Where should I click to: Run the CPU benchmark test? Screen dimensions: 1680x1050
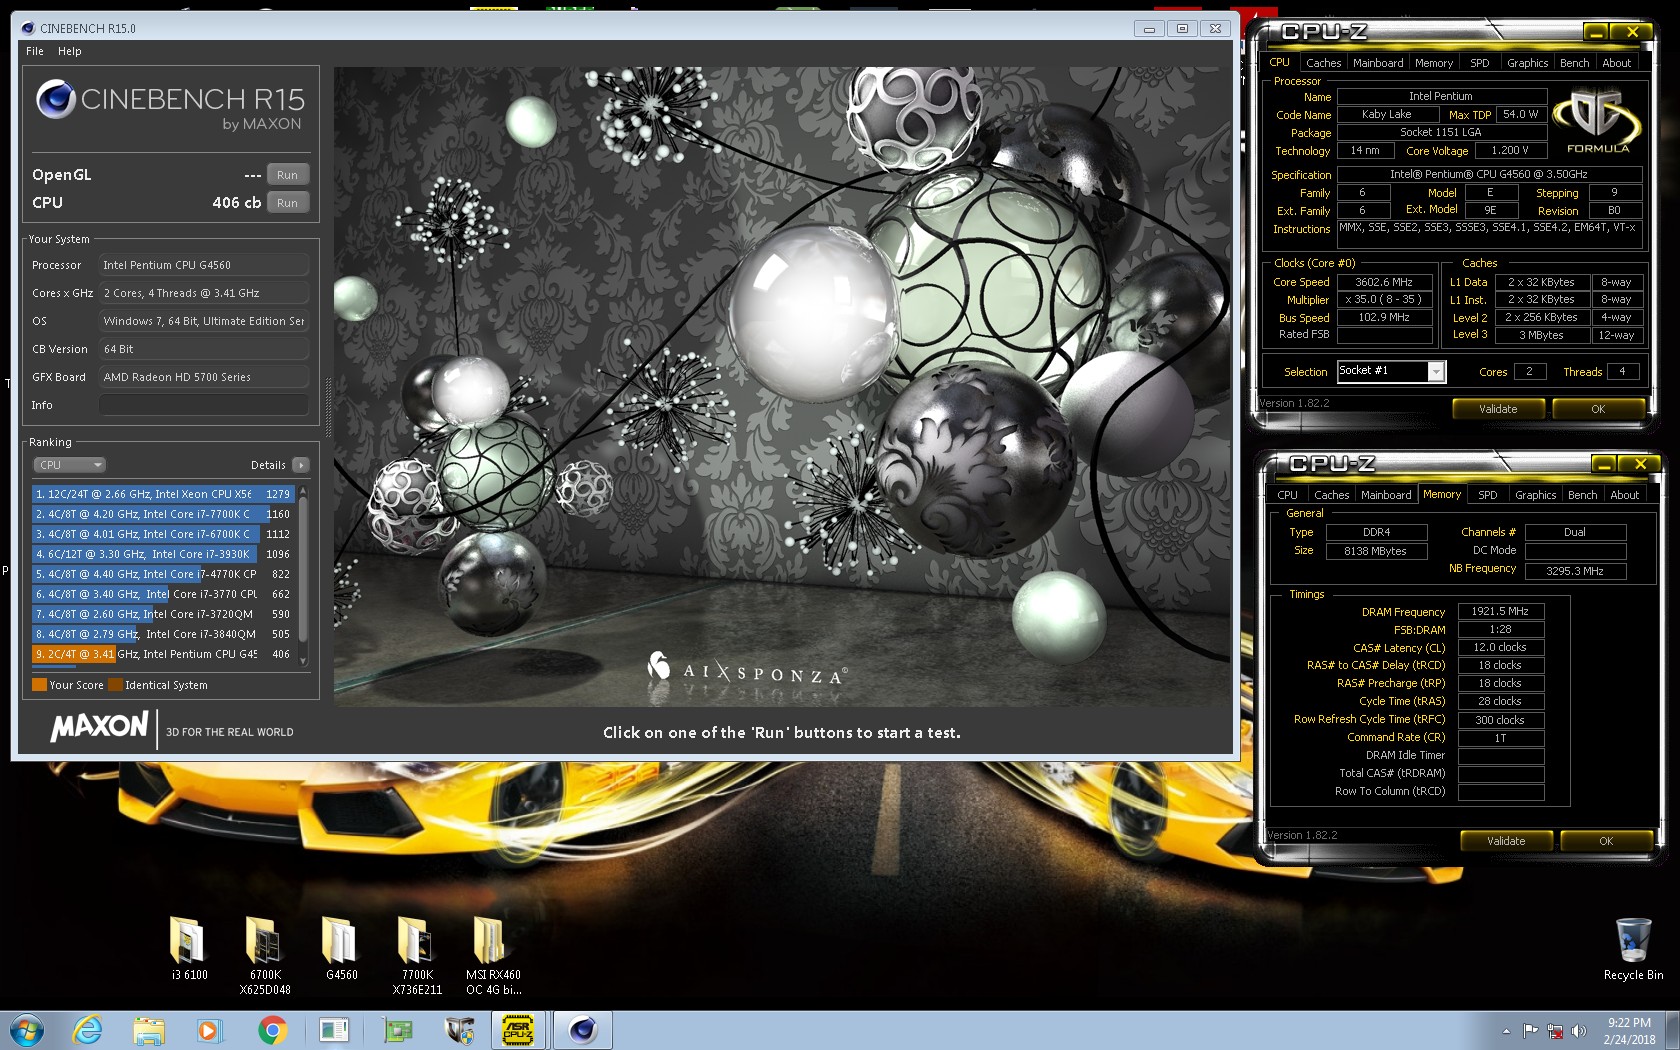288,203
